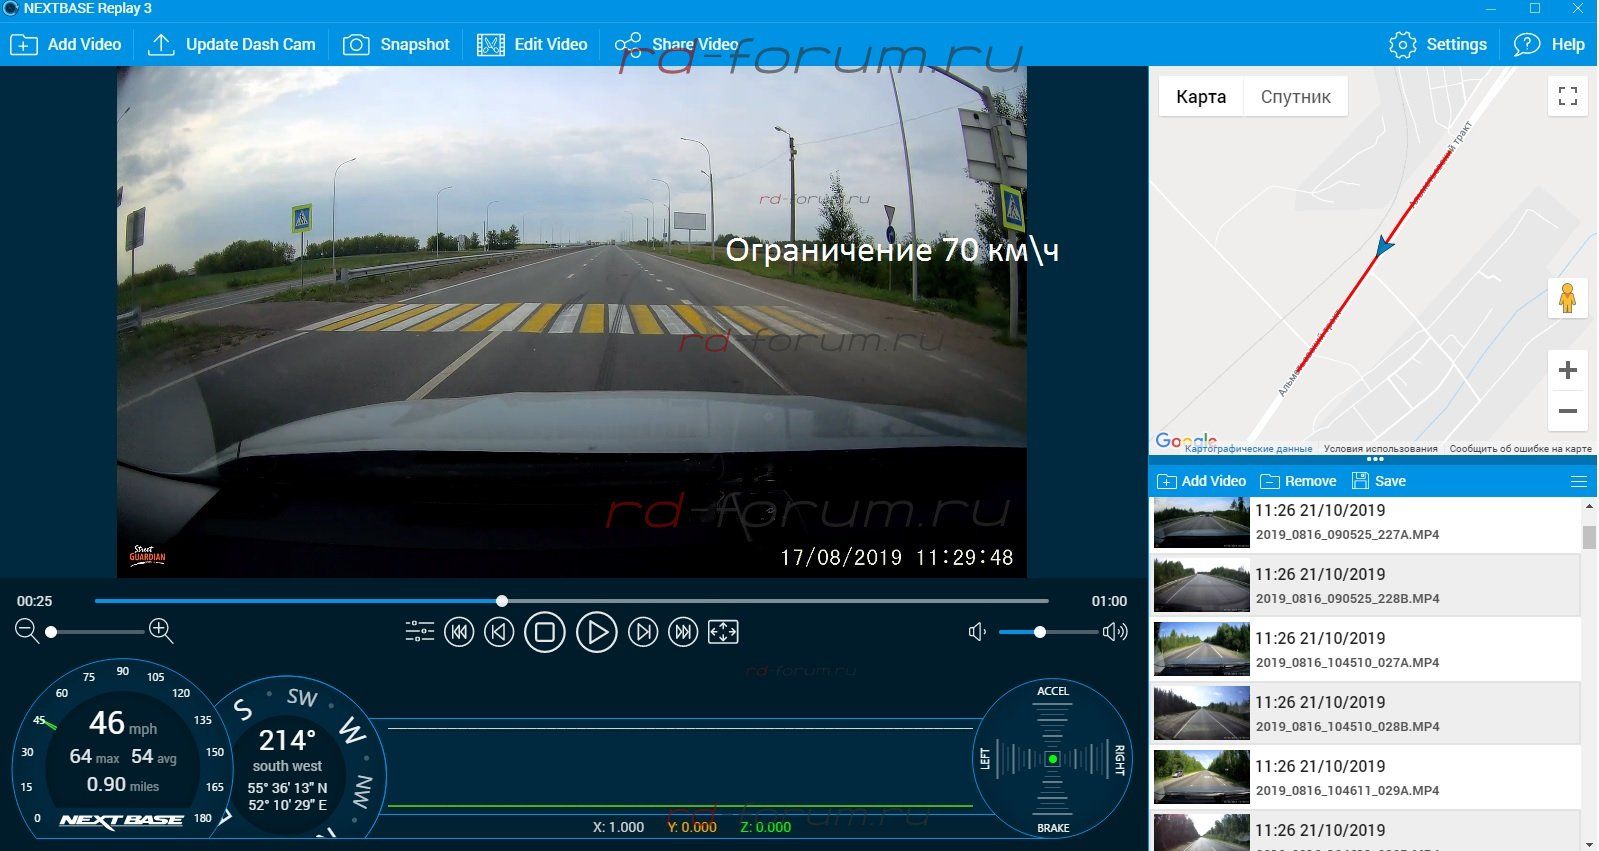Toggle fullscreen video view

tap(723, 632)
